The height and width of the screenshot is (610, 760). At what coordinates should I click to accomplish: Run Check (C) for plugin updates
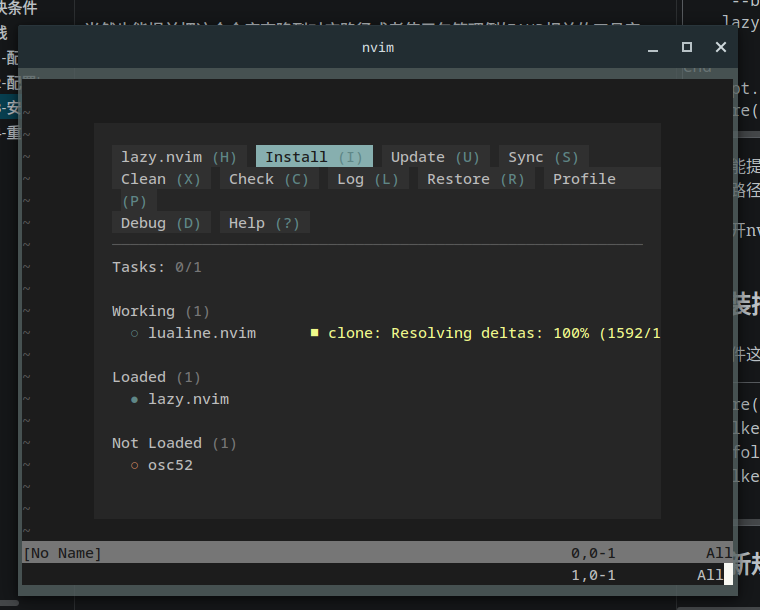coord(268,179)
